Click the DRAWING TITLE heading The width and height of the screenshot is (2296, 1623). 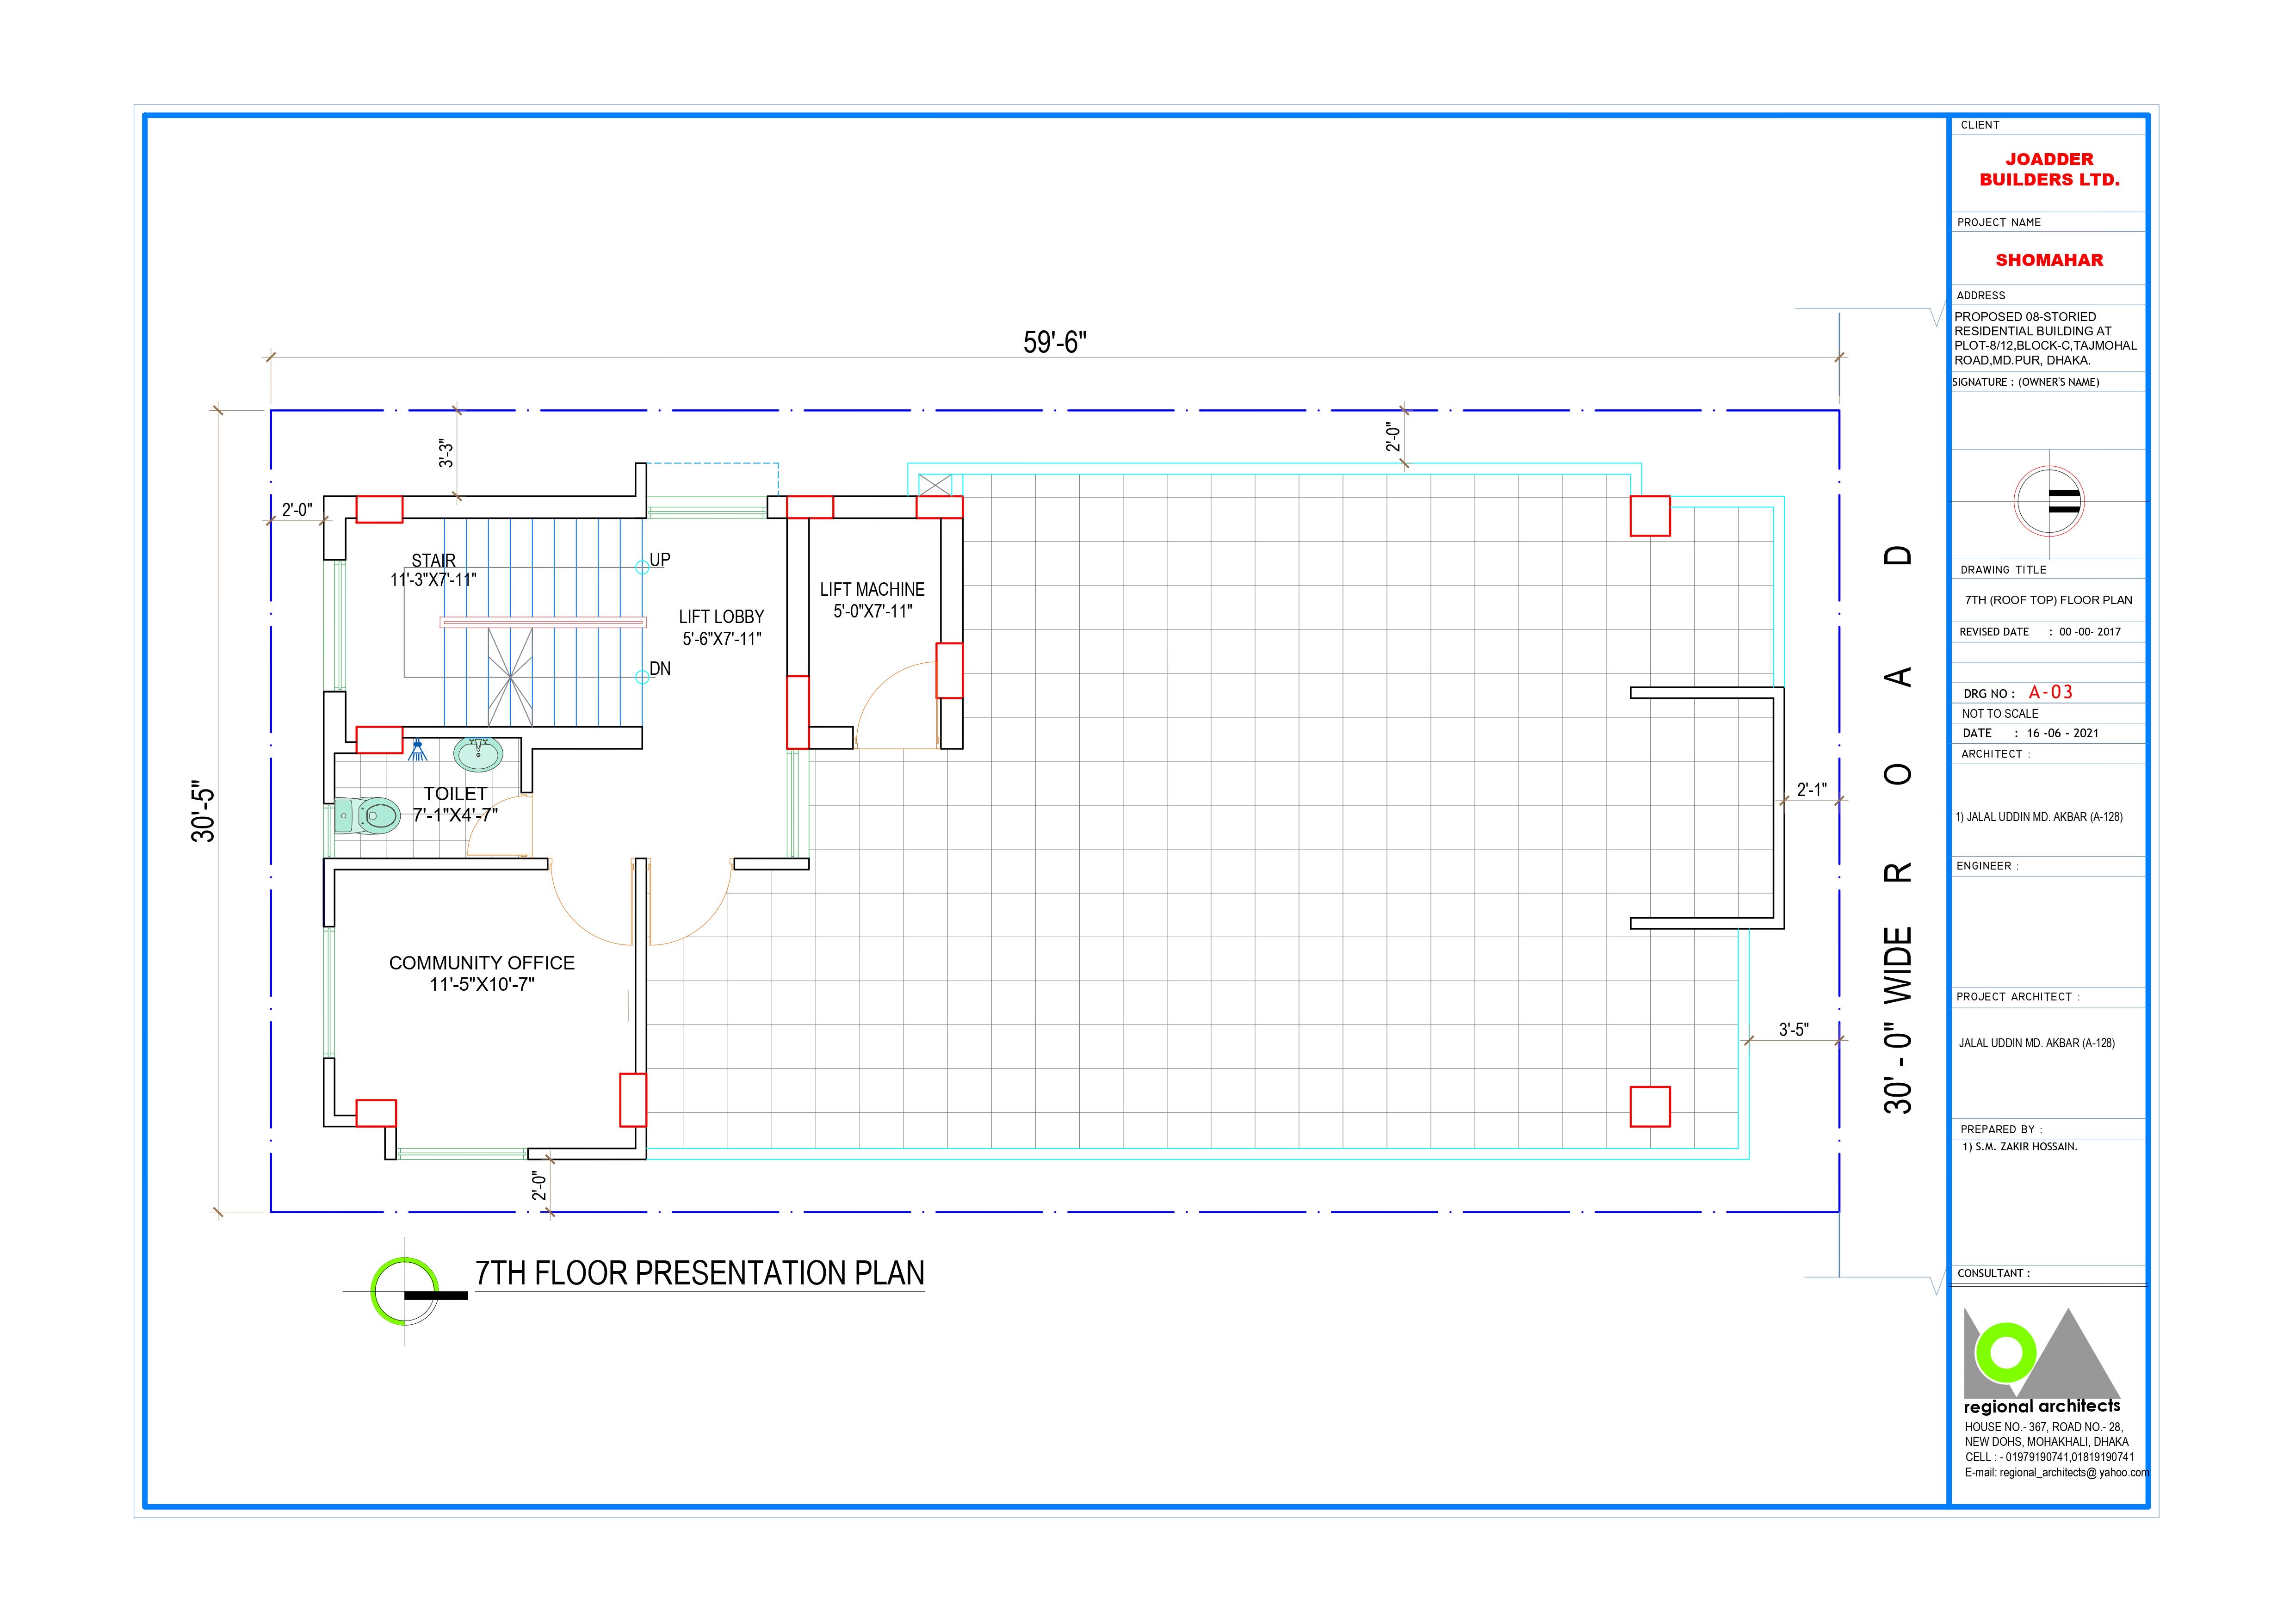(2003, 570)
